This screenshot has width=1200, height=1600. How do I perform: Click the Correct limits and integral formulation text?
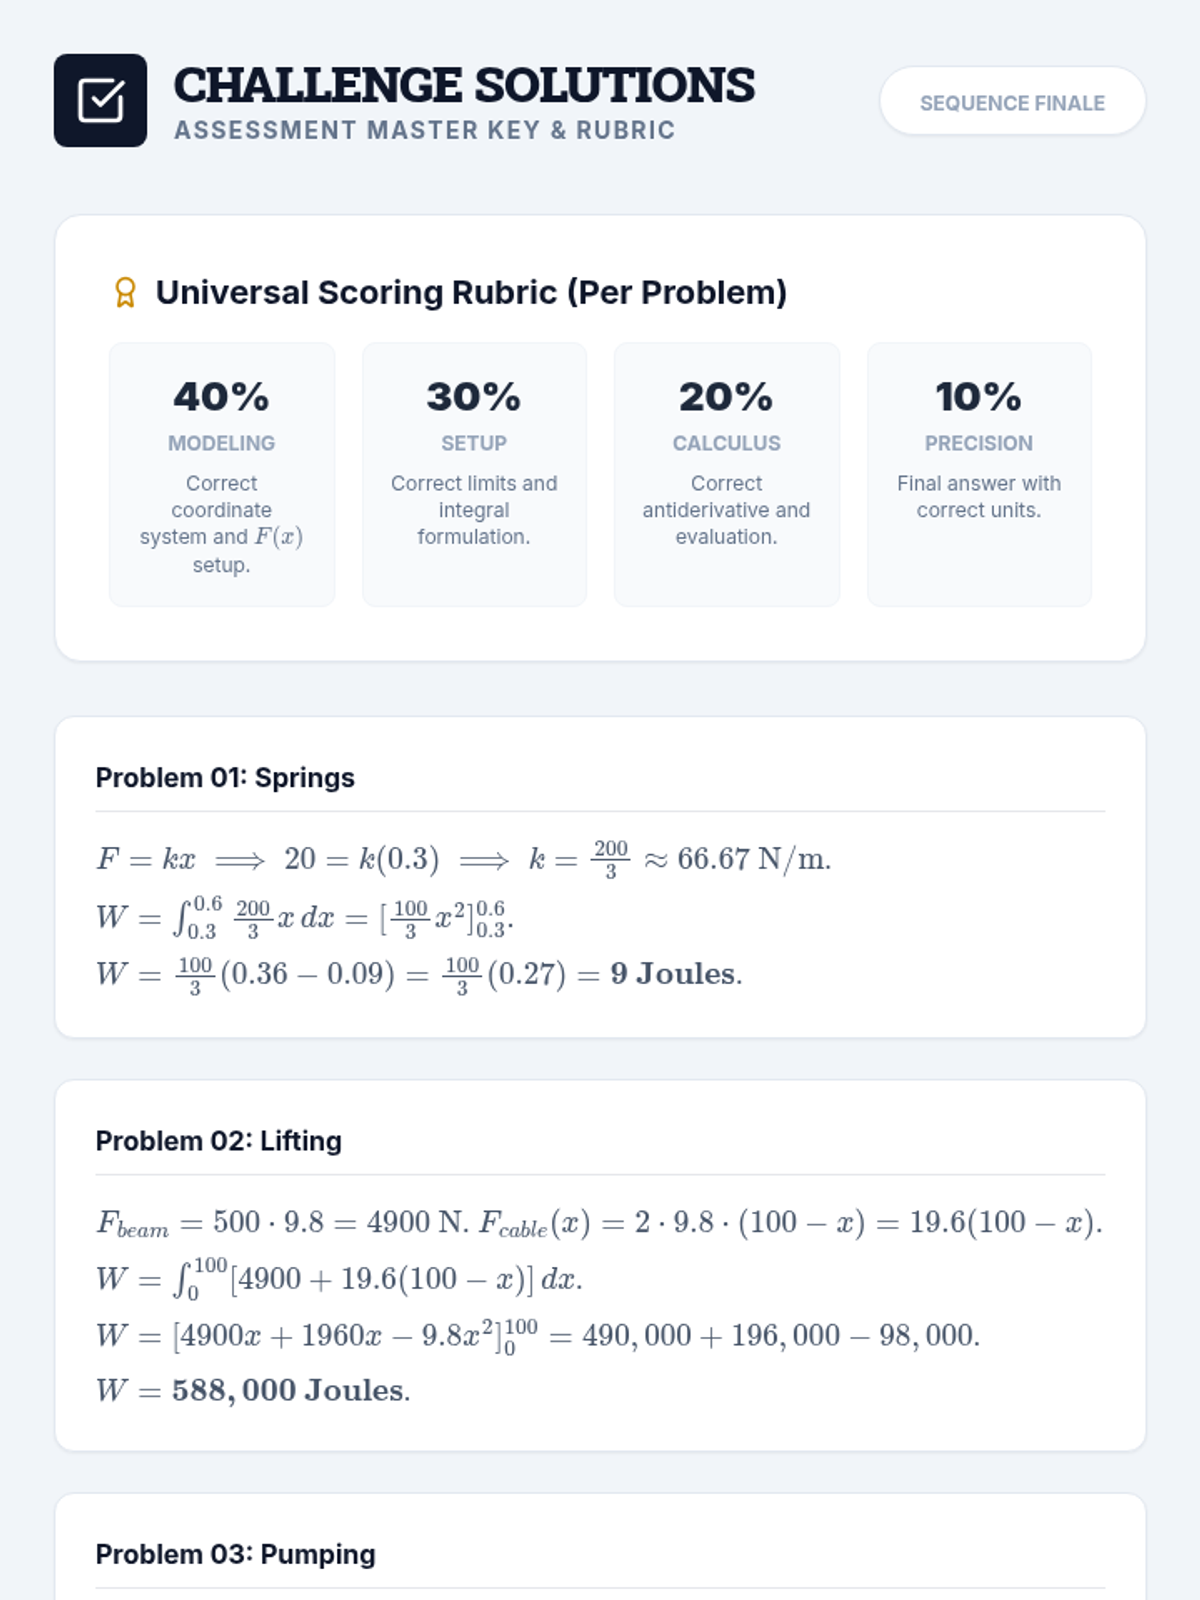pos(474,510)
